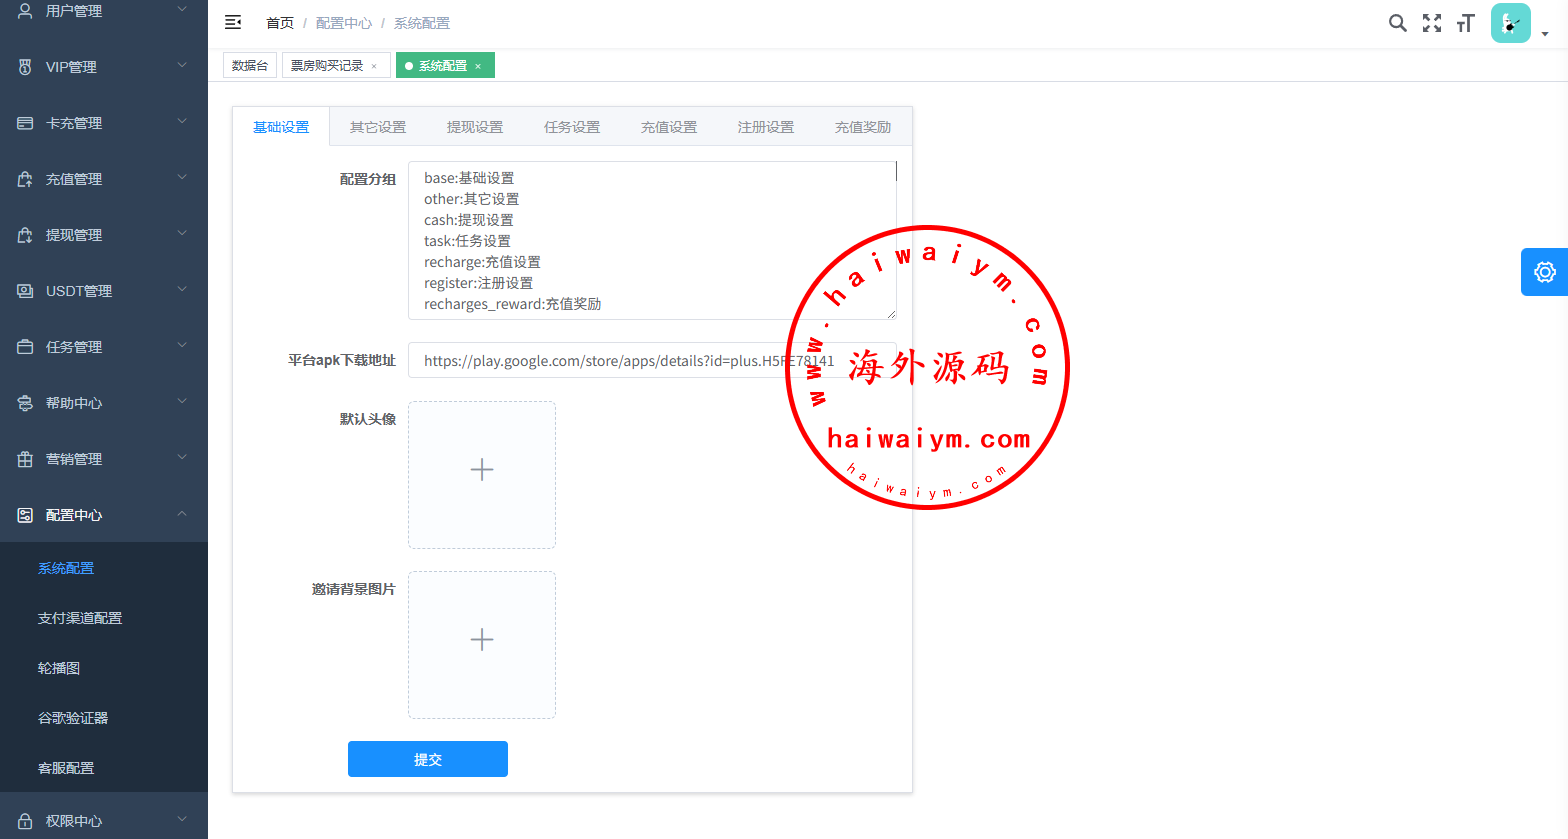The image size is (1568, 839).
Task: Expand the VIP管理 sidebar menu
Action: (103, 67)
